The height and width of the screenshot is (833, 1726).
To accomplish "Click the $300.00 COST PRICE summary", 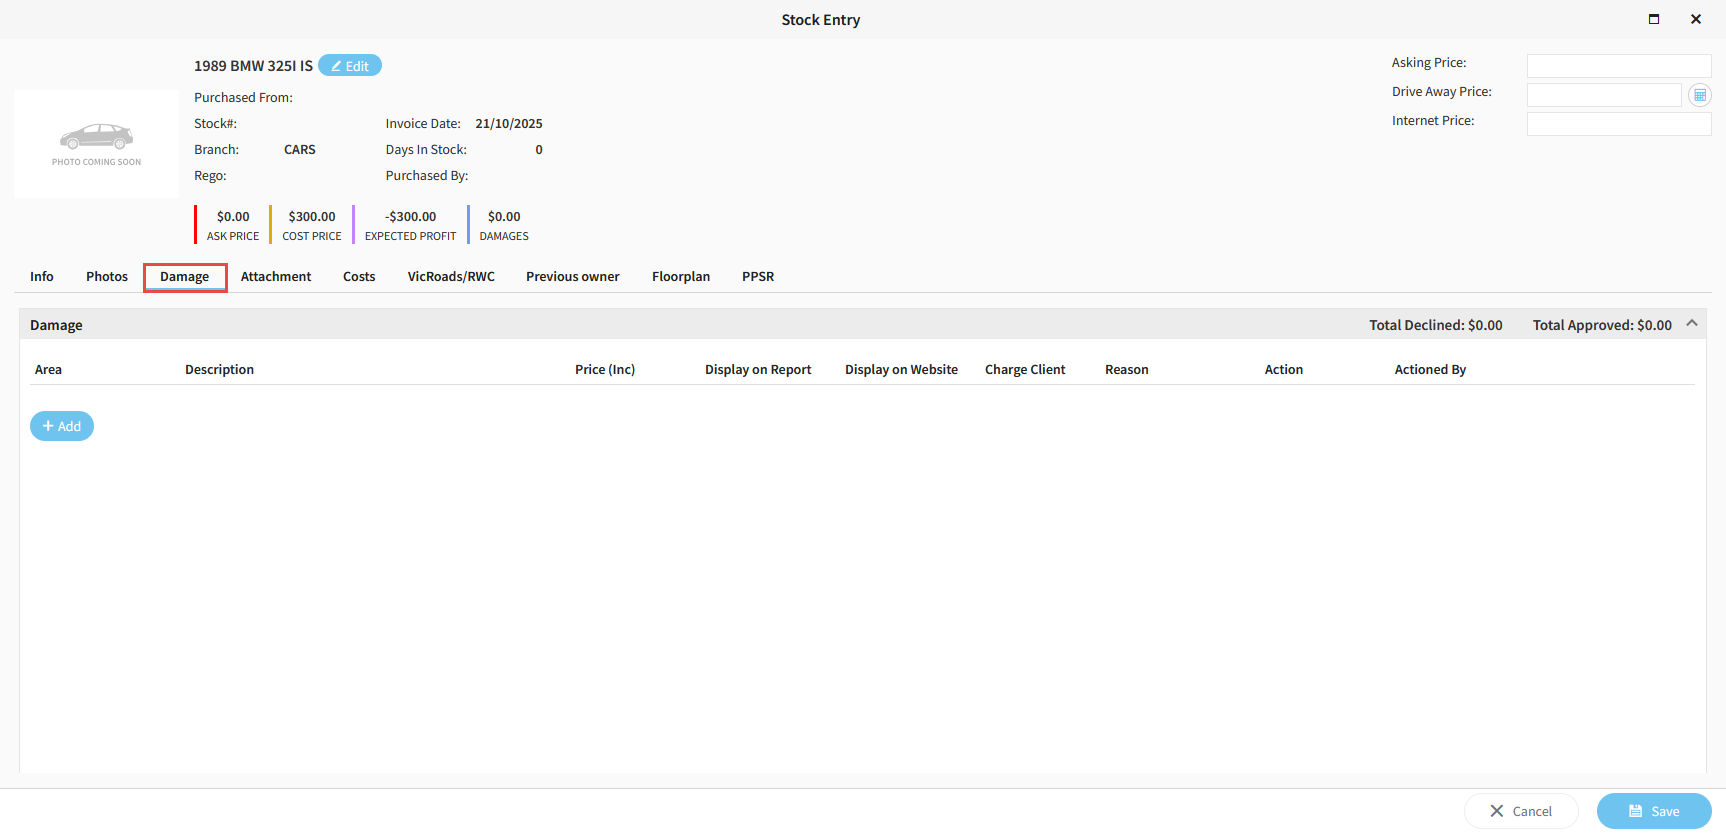I will 312,225.
